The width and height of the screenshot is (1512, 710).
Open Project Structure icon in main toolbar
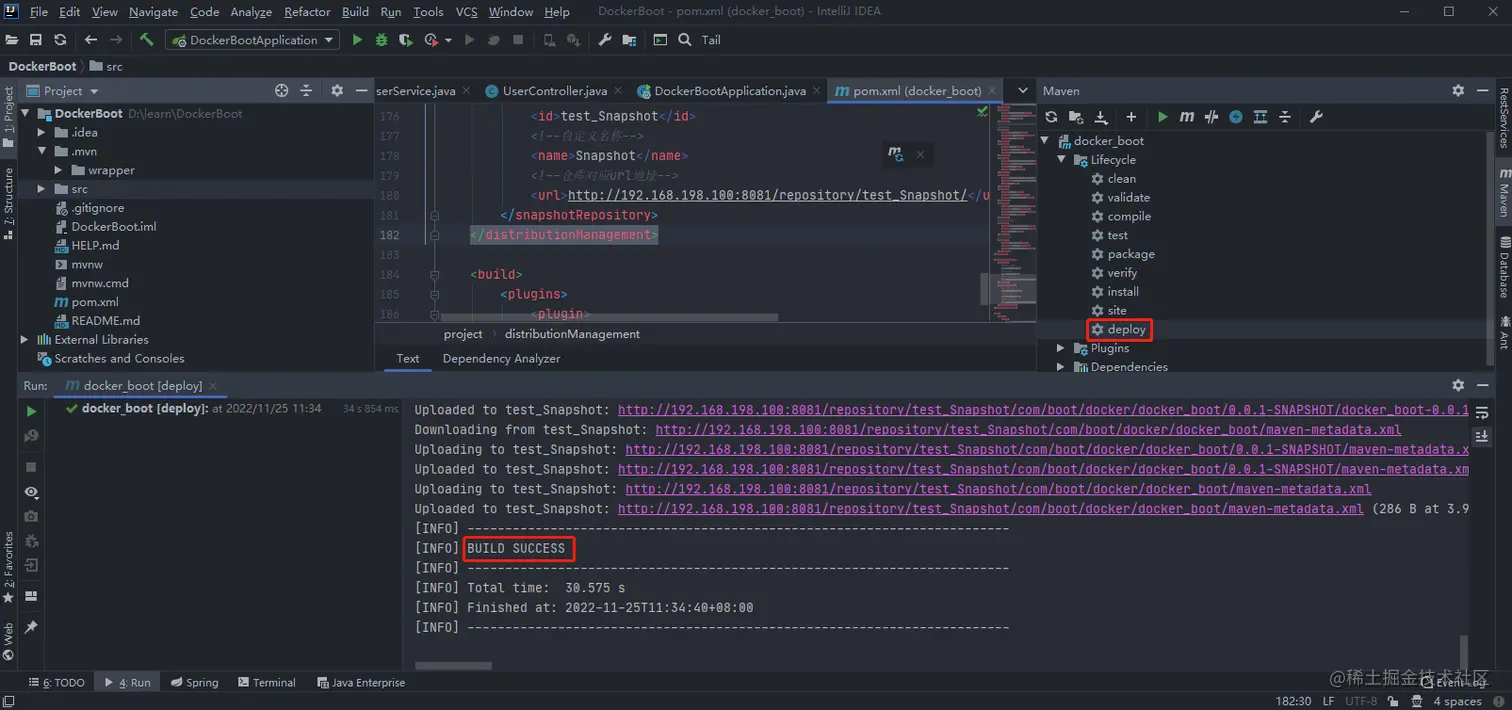[629, 40]
